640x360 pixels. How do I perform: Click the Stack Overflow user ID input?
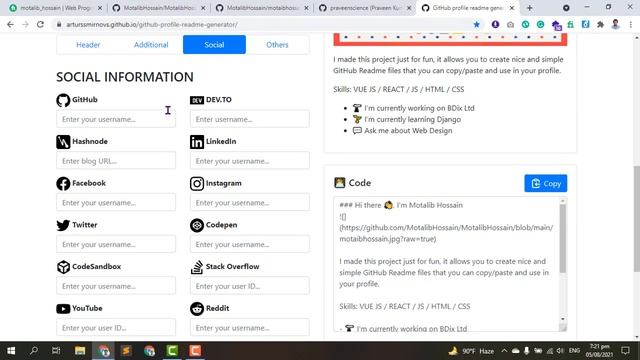249,286
